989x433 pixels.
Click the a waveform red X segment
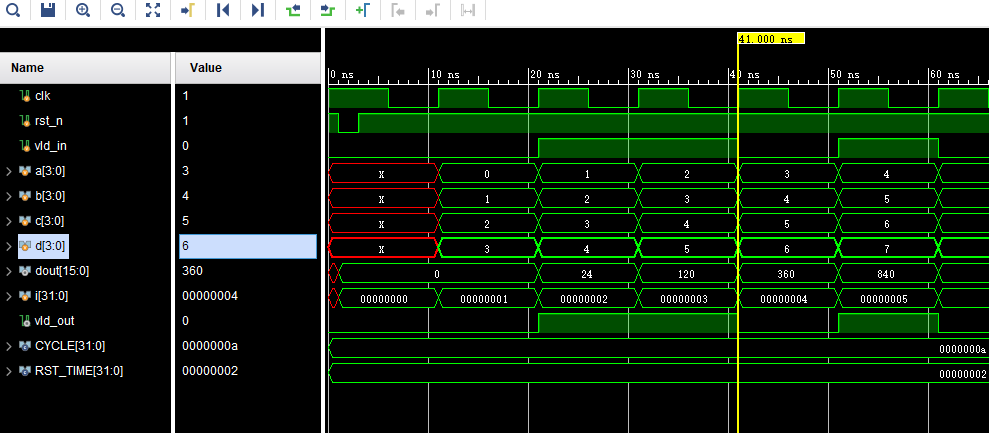[382, 174]
